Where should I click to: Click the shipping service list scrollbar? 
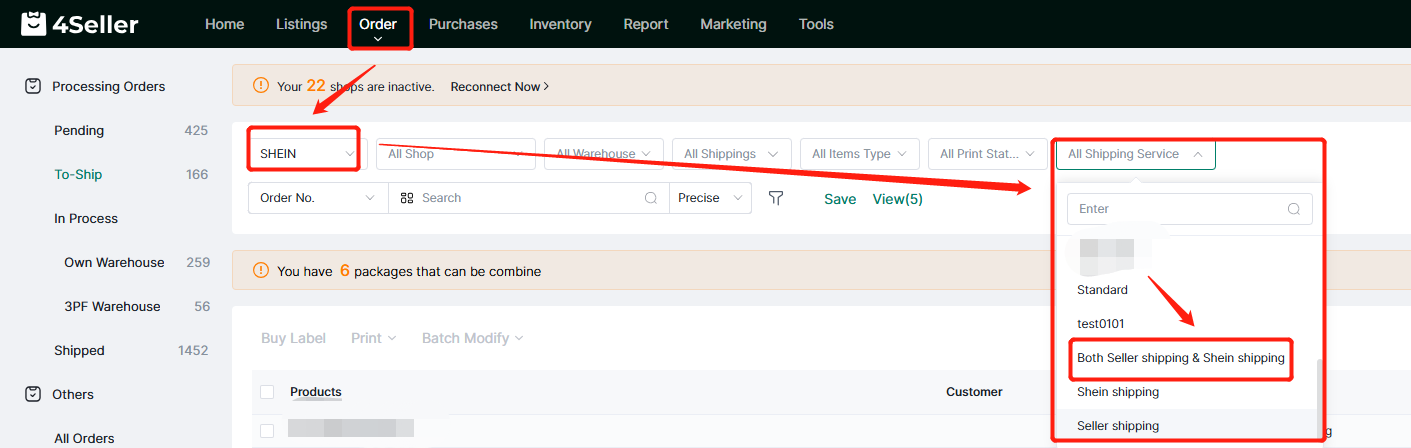click(1320, 395)
